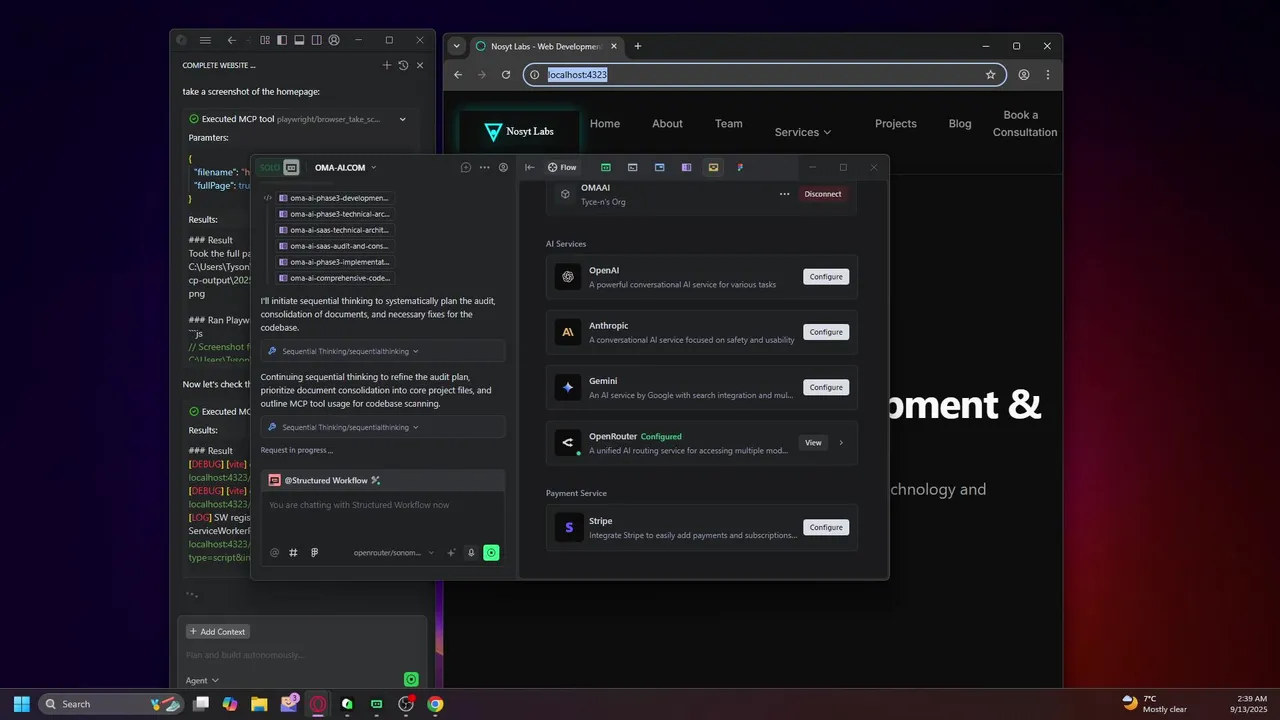Open the oma-ai-saas-technical-archit file chip

click(335, 230)
